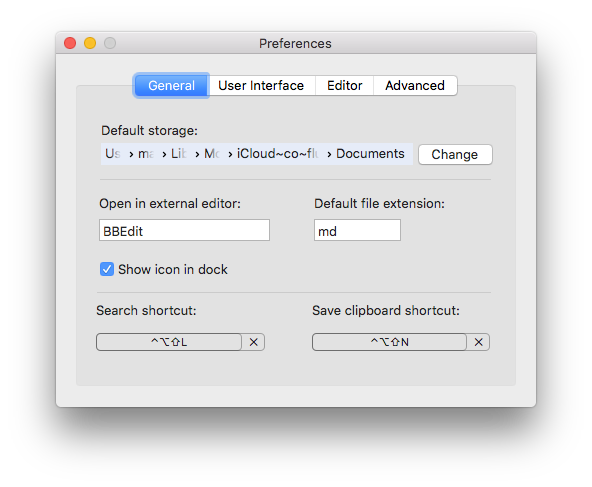This screenshot has height=487, width=592.
Task: Click the default file extension field
Action: click(357, 230)
